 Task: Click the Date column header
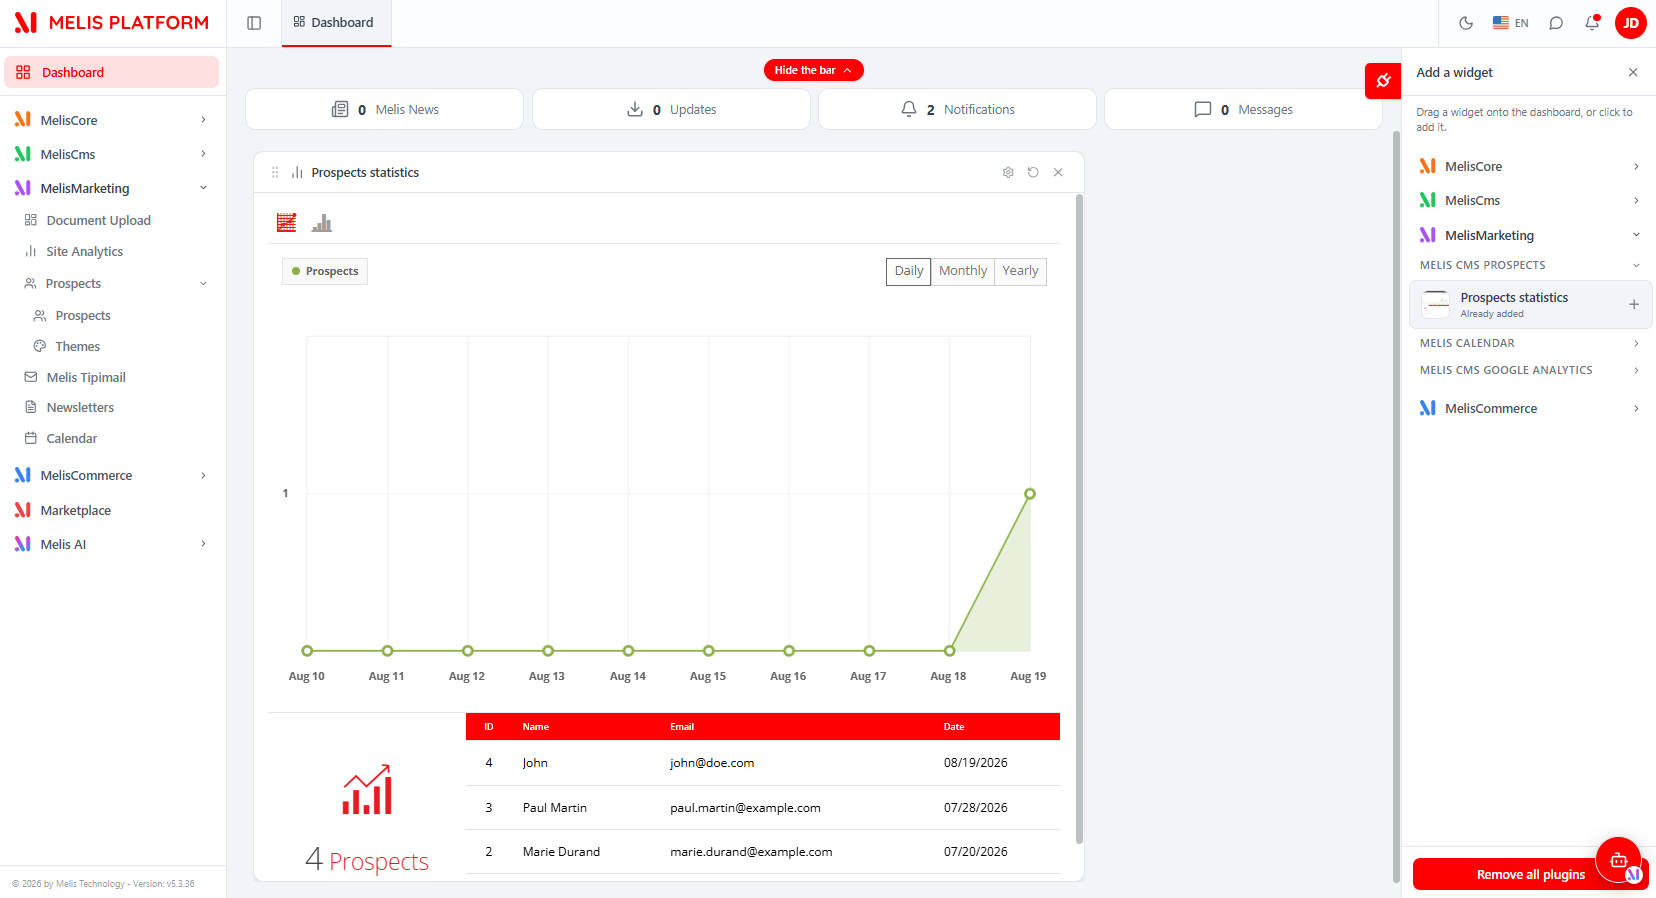[x=954, y=727]
